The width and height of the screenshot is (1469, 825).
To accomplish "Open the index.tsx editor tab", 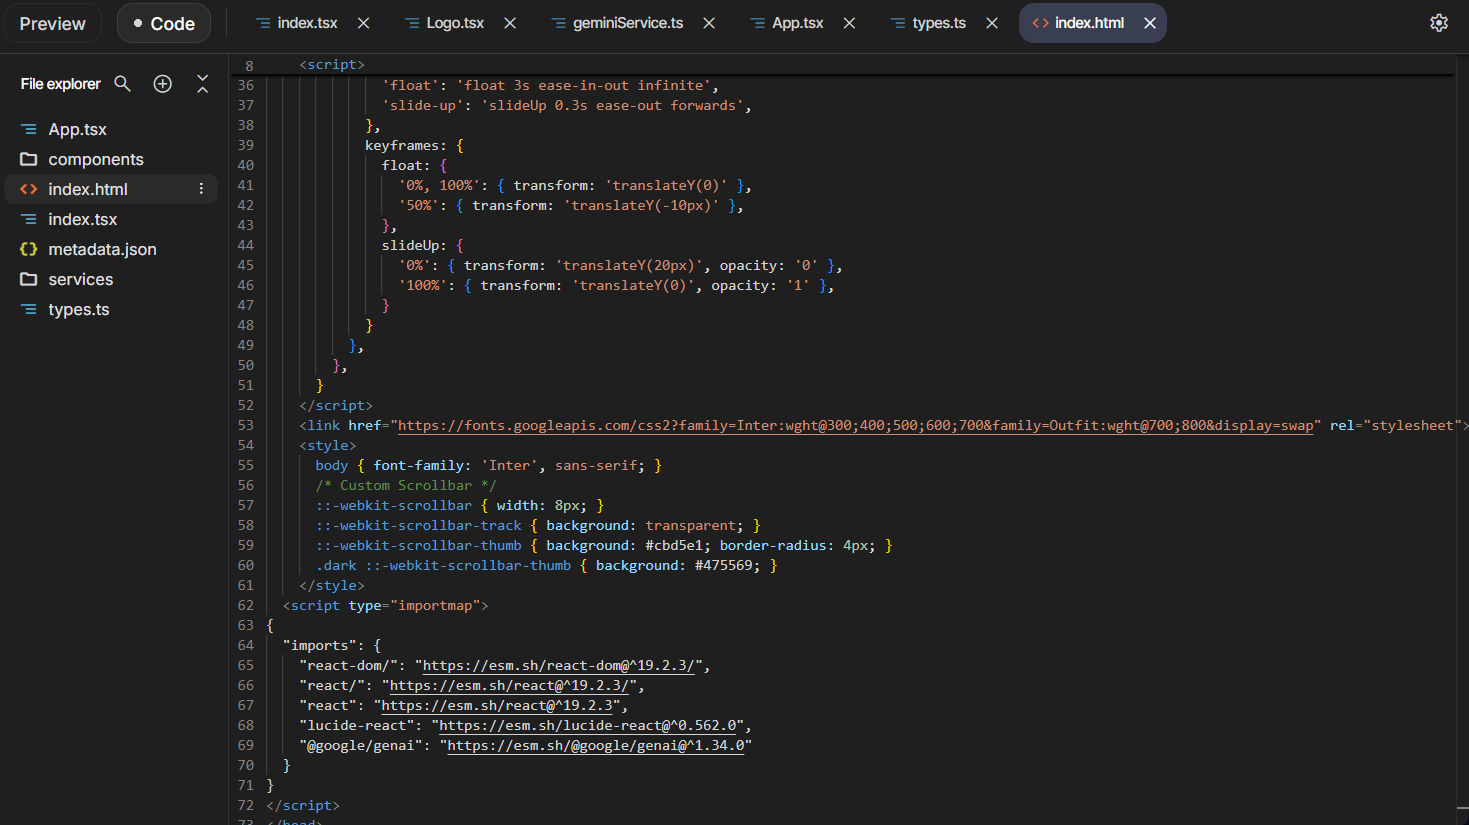I will 307,23.
